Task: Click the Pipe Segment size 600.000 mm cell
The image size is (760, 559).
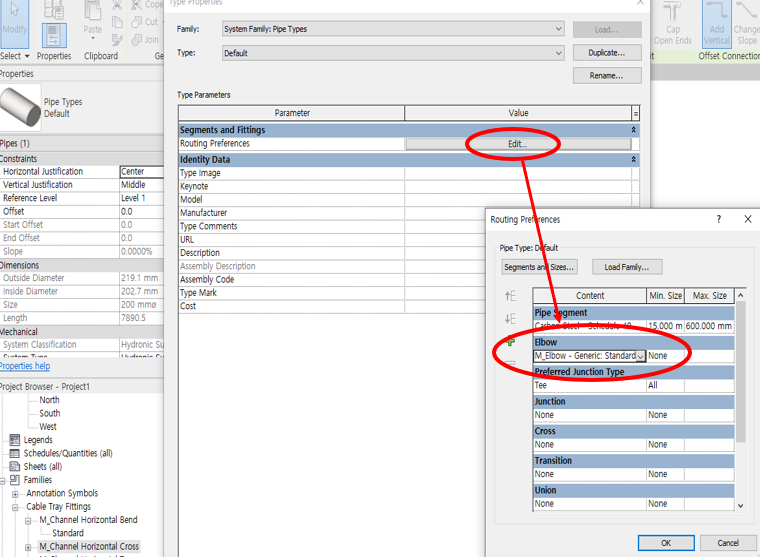Action: 709,326
